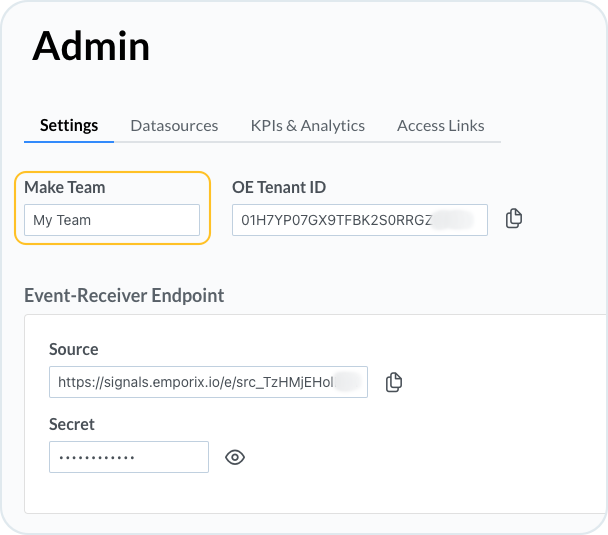Click the OE Tenant ID label
This screenshot has width=608, height=535.
click(x=279, y=187)
